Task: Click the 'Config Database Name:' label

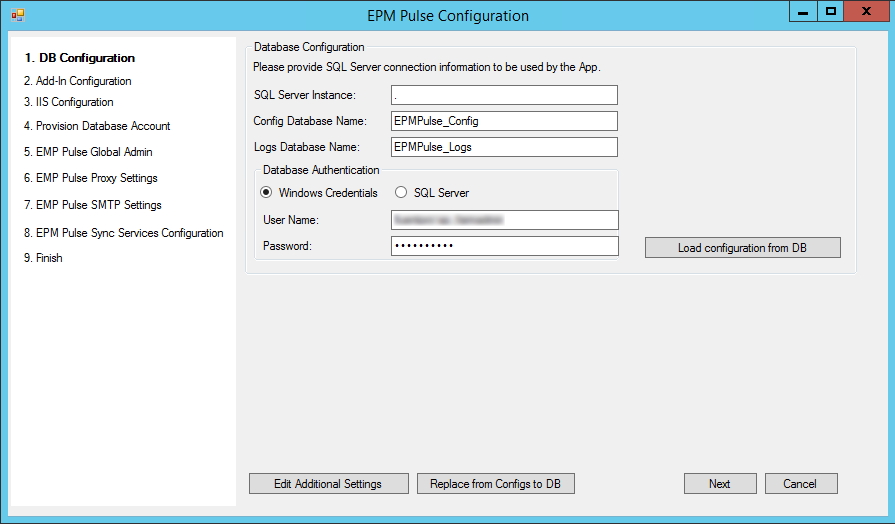Action: 311,121
